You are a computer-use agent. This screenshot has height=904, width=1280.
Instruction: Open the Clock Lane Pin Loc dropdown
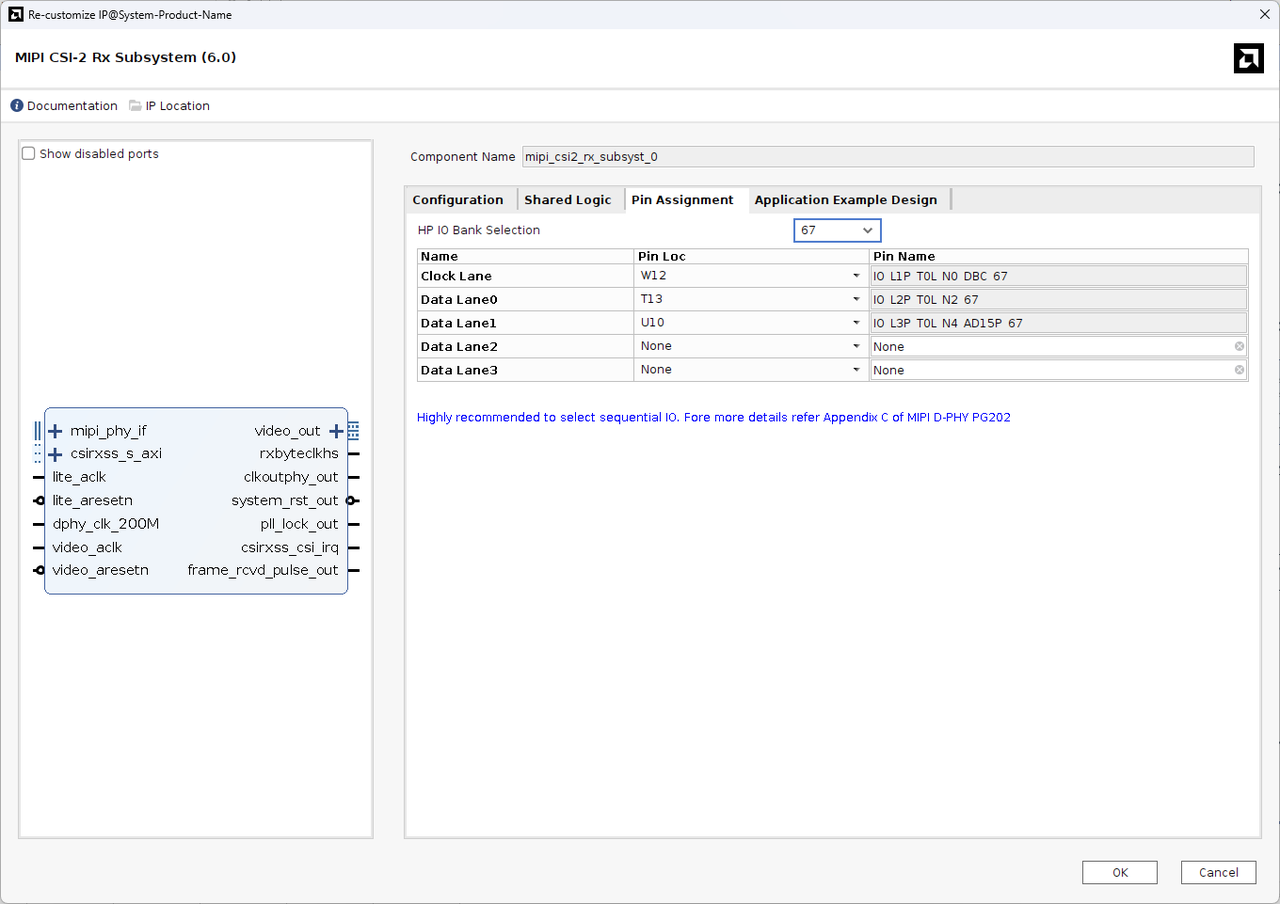pyautogui.click(x=751, y=275)
